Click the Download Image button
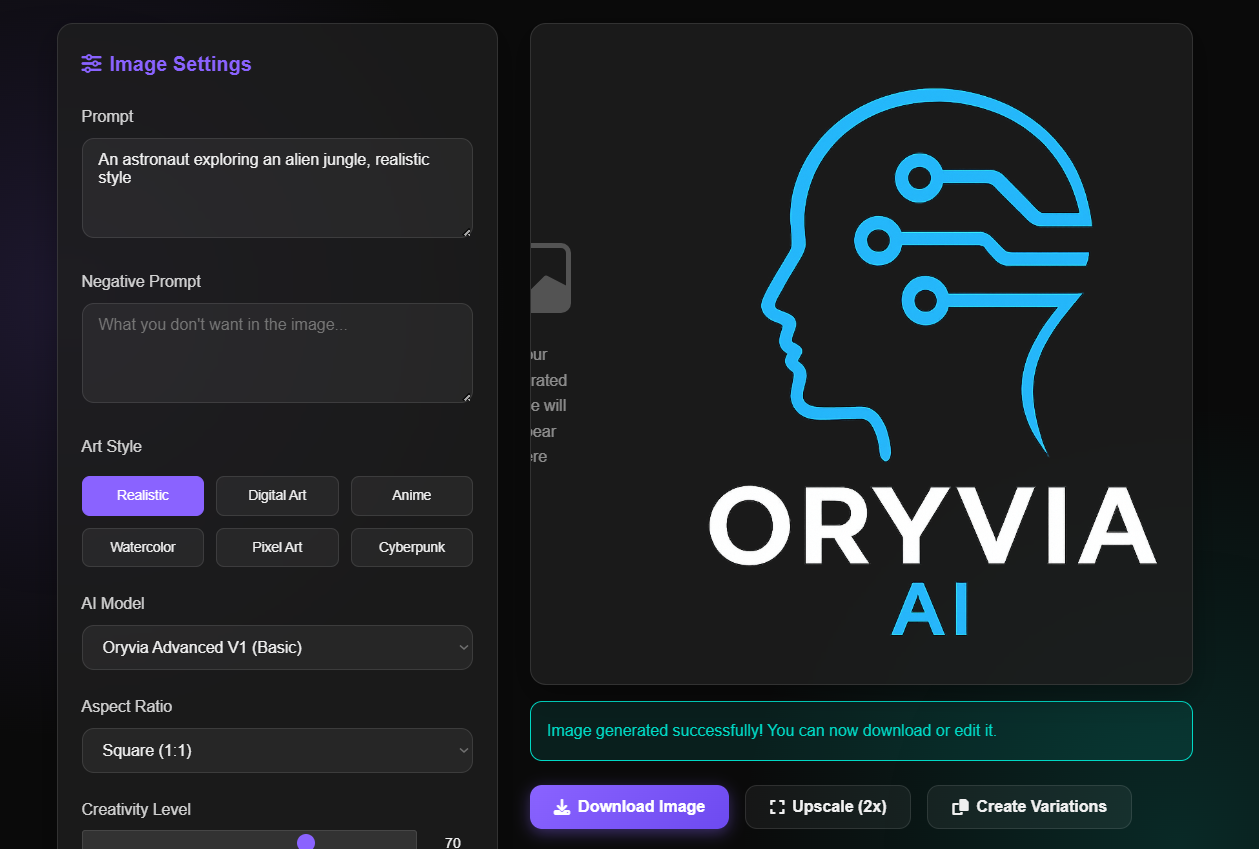 click(x=629, y=807)
